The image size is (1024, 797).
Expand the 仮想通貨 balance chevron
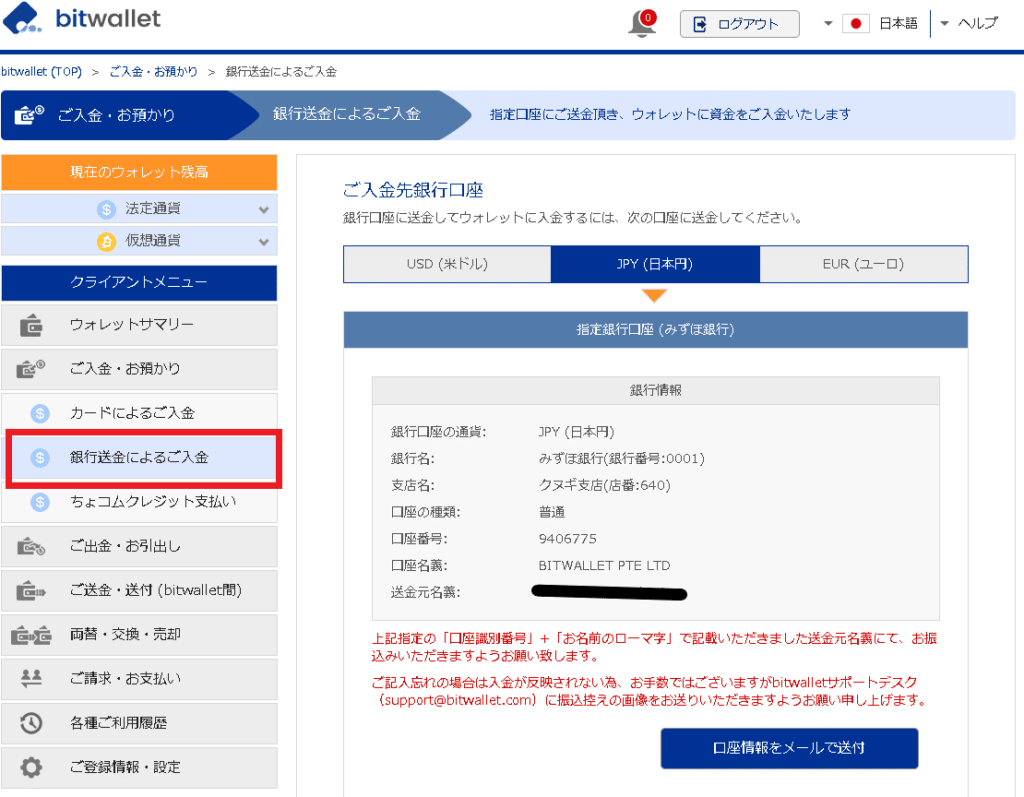pyautogui.click(x=263, y=242)
